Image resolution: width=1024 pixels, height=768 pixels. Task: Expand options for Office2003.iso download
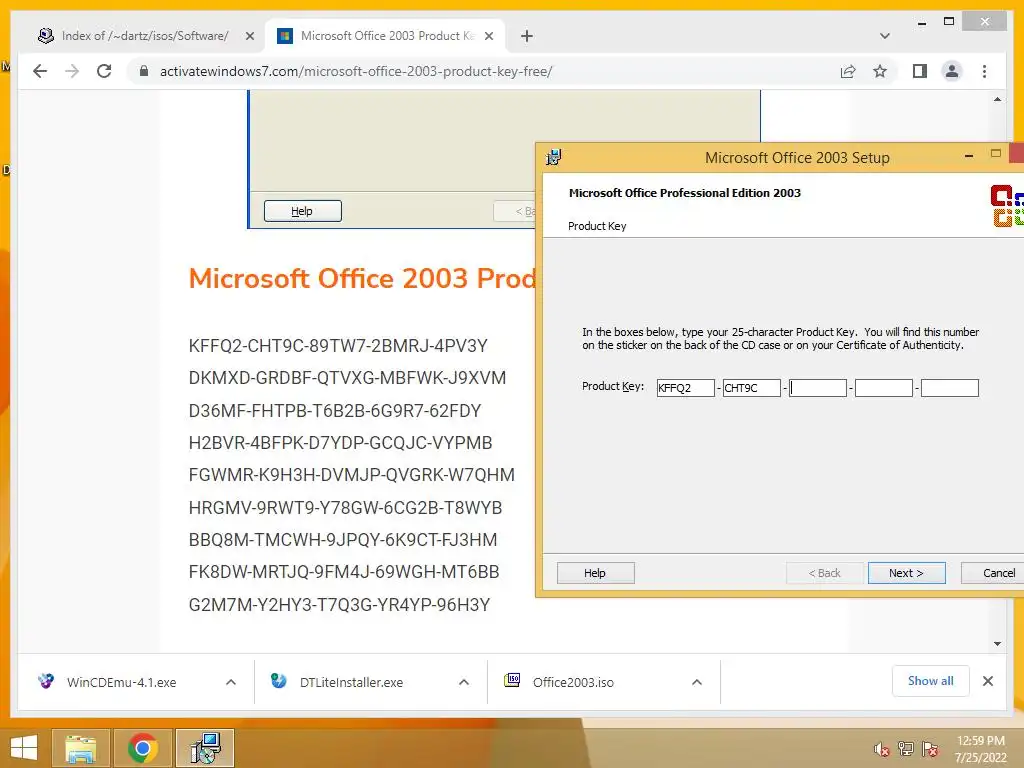697,682
